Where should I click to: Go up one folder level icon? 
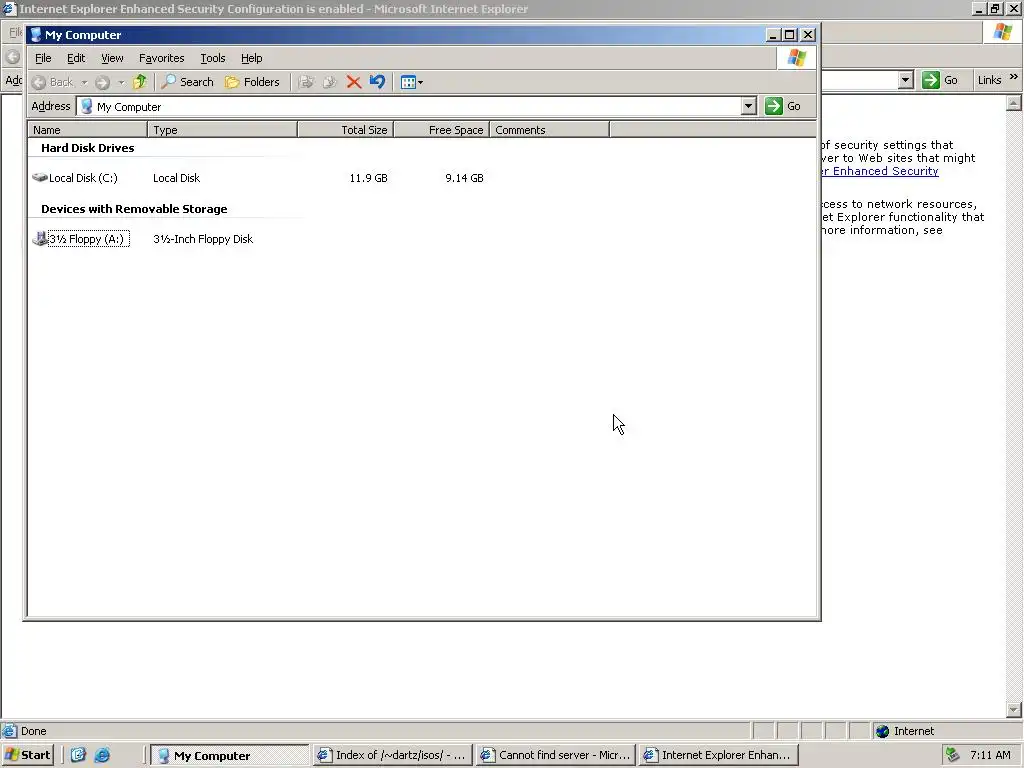[140, 82]
